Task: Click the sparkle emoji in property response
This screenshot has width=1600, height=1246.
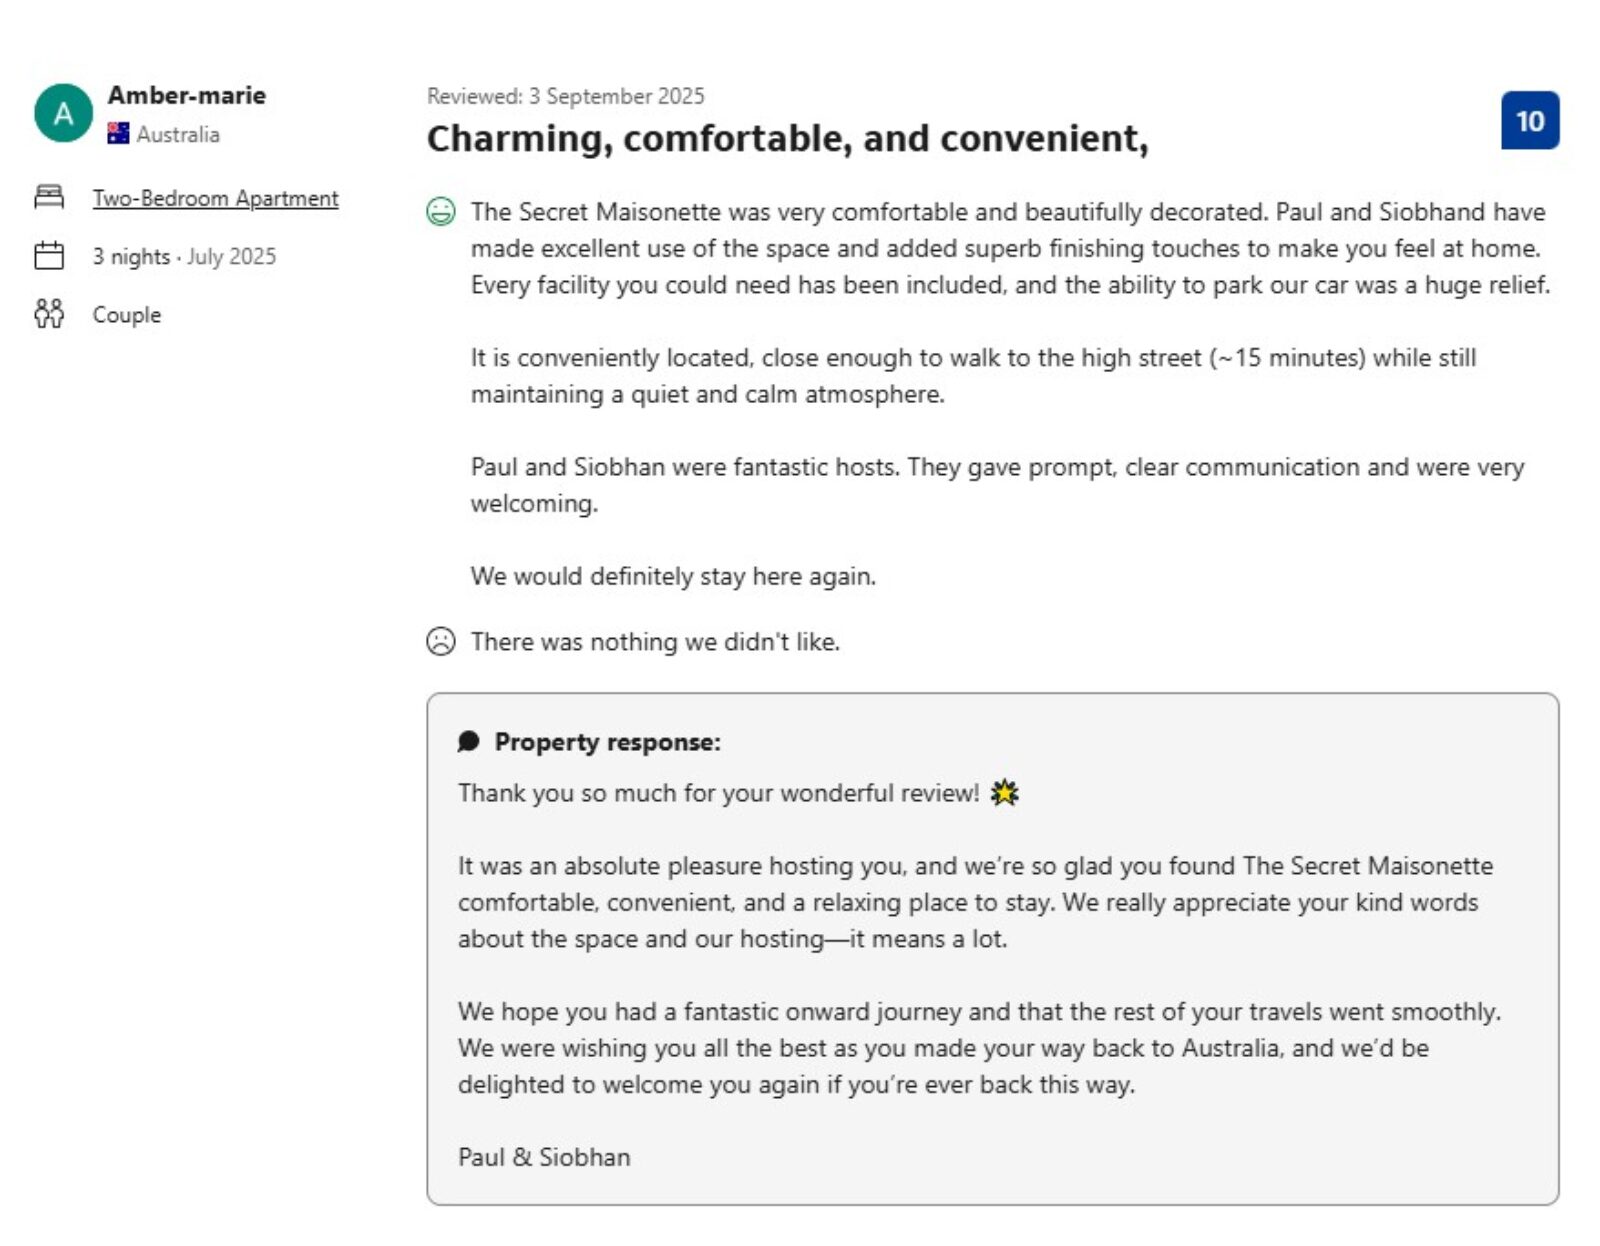Action: [1004, 793]
